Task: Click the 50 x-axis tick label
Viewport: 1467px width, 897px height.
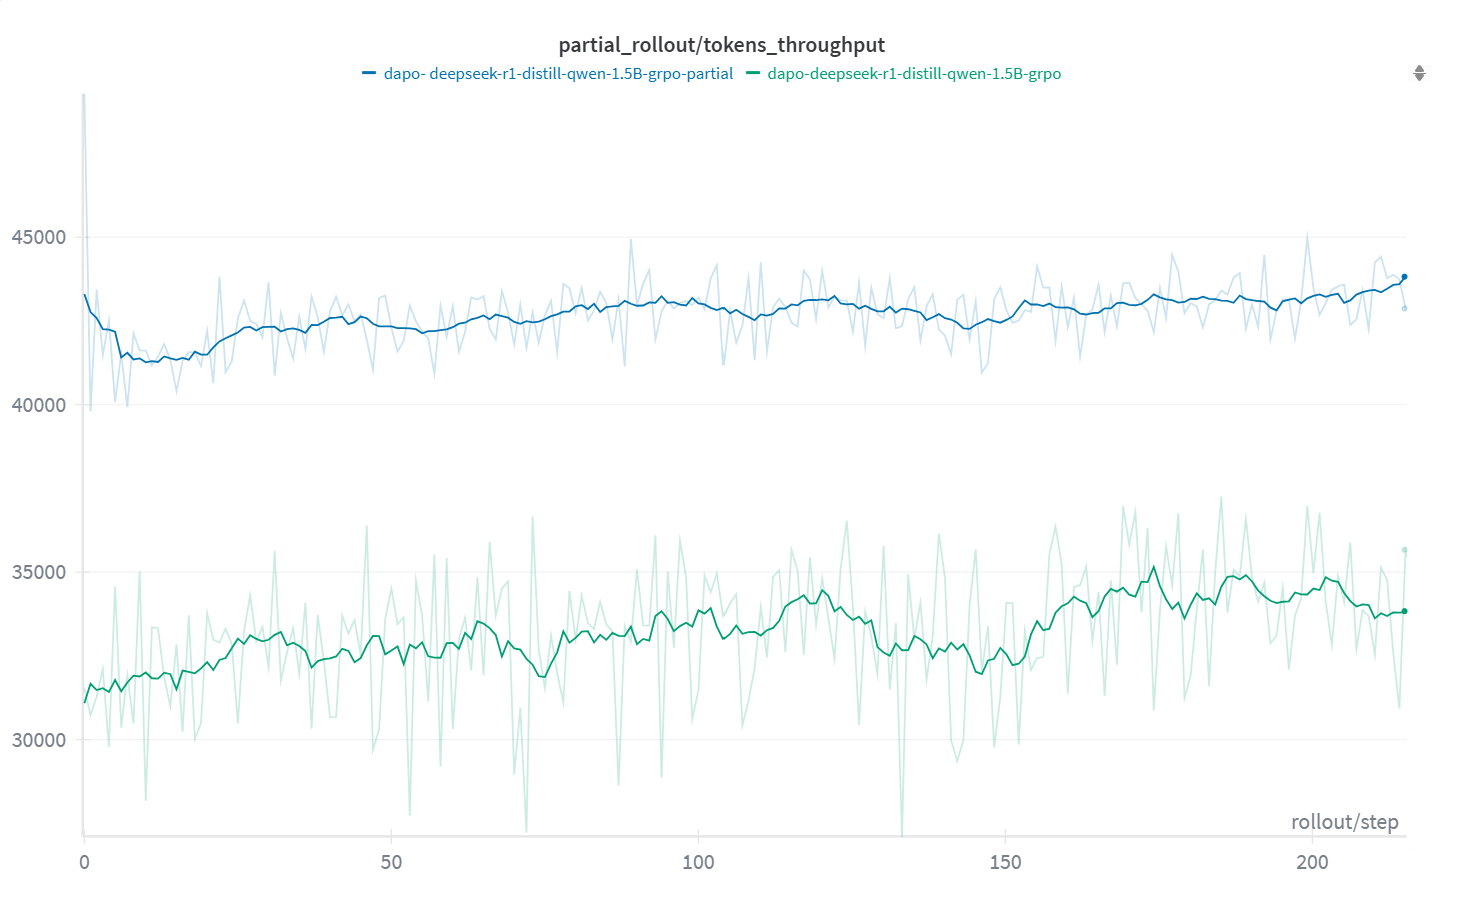Action: coord(391,863)
